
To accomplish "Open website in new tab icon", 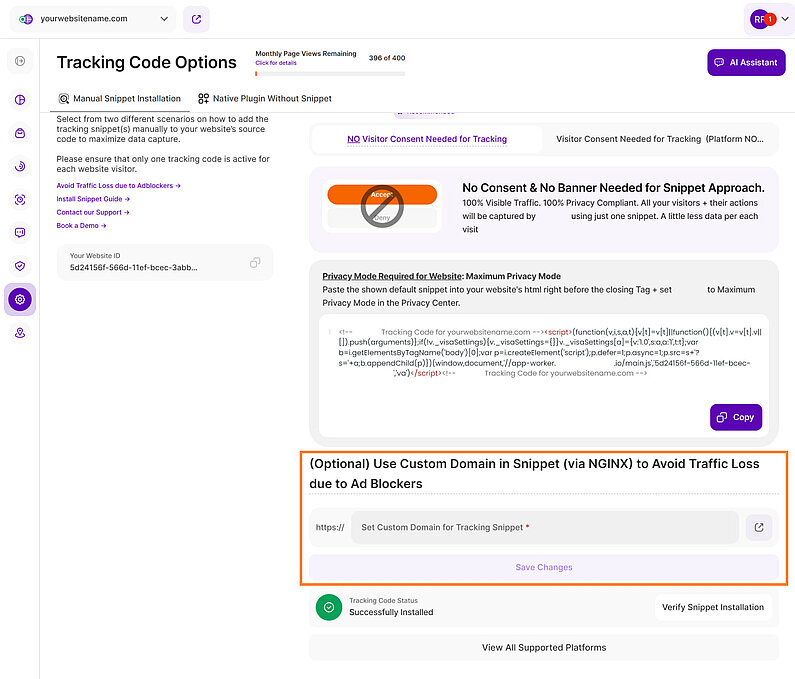I will [196, 18].
